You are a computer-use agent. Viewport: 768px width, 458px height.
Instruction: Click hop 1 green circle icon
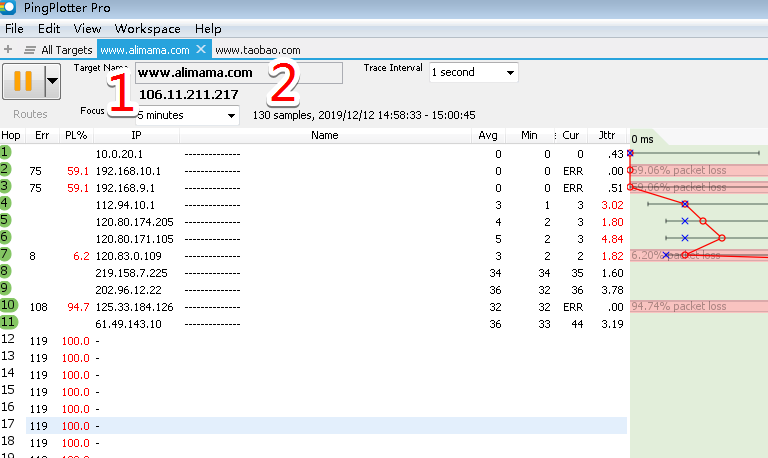[x=5, y=152]
